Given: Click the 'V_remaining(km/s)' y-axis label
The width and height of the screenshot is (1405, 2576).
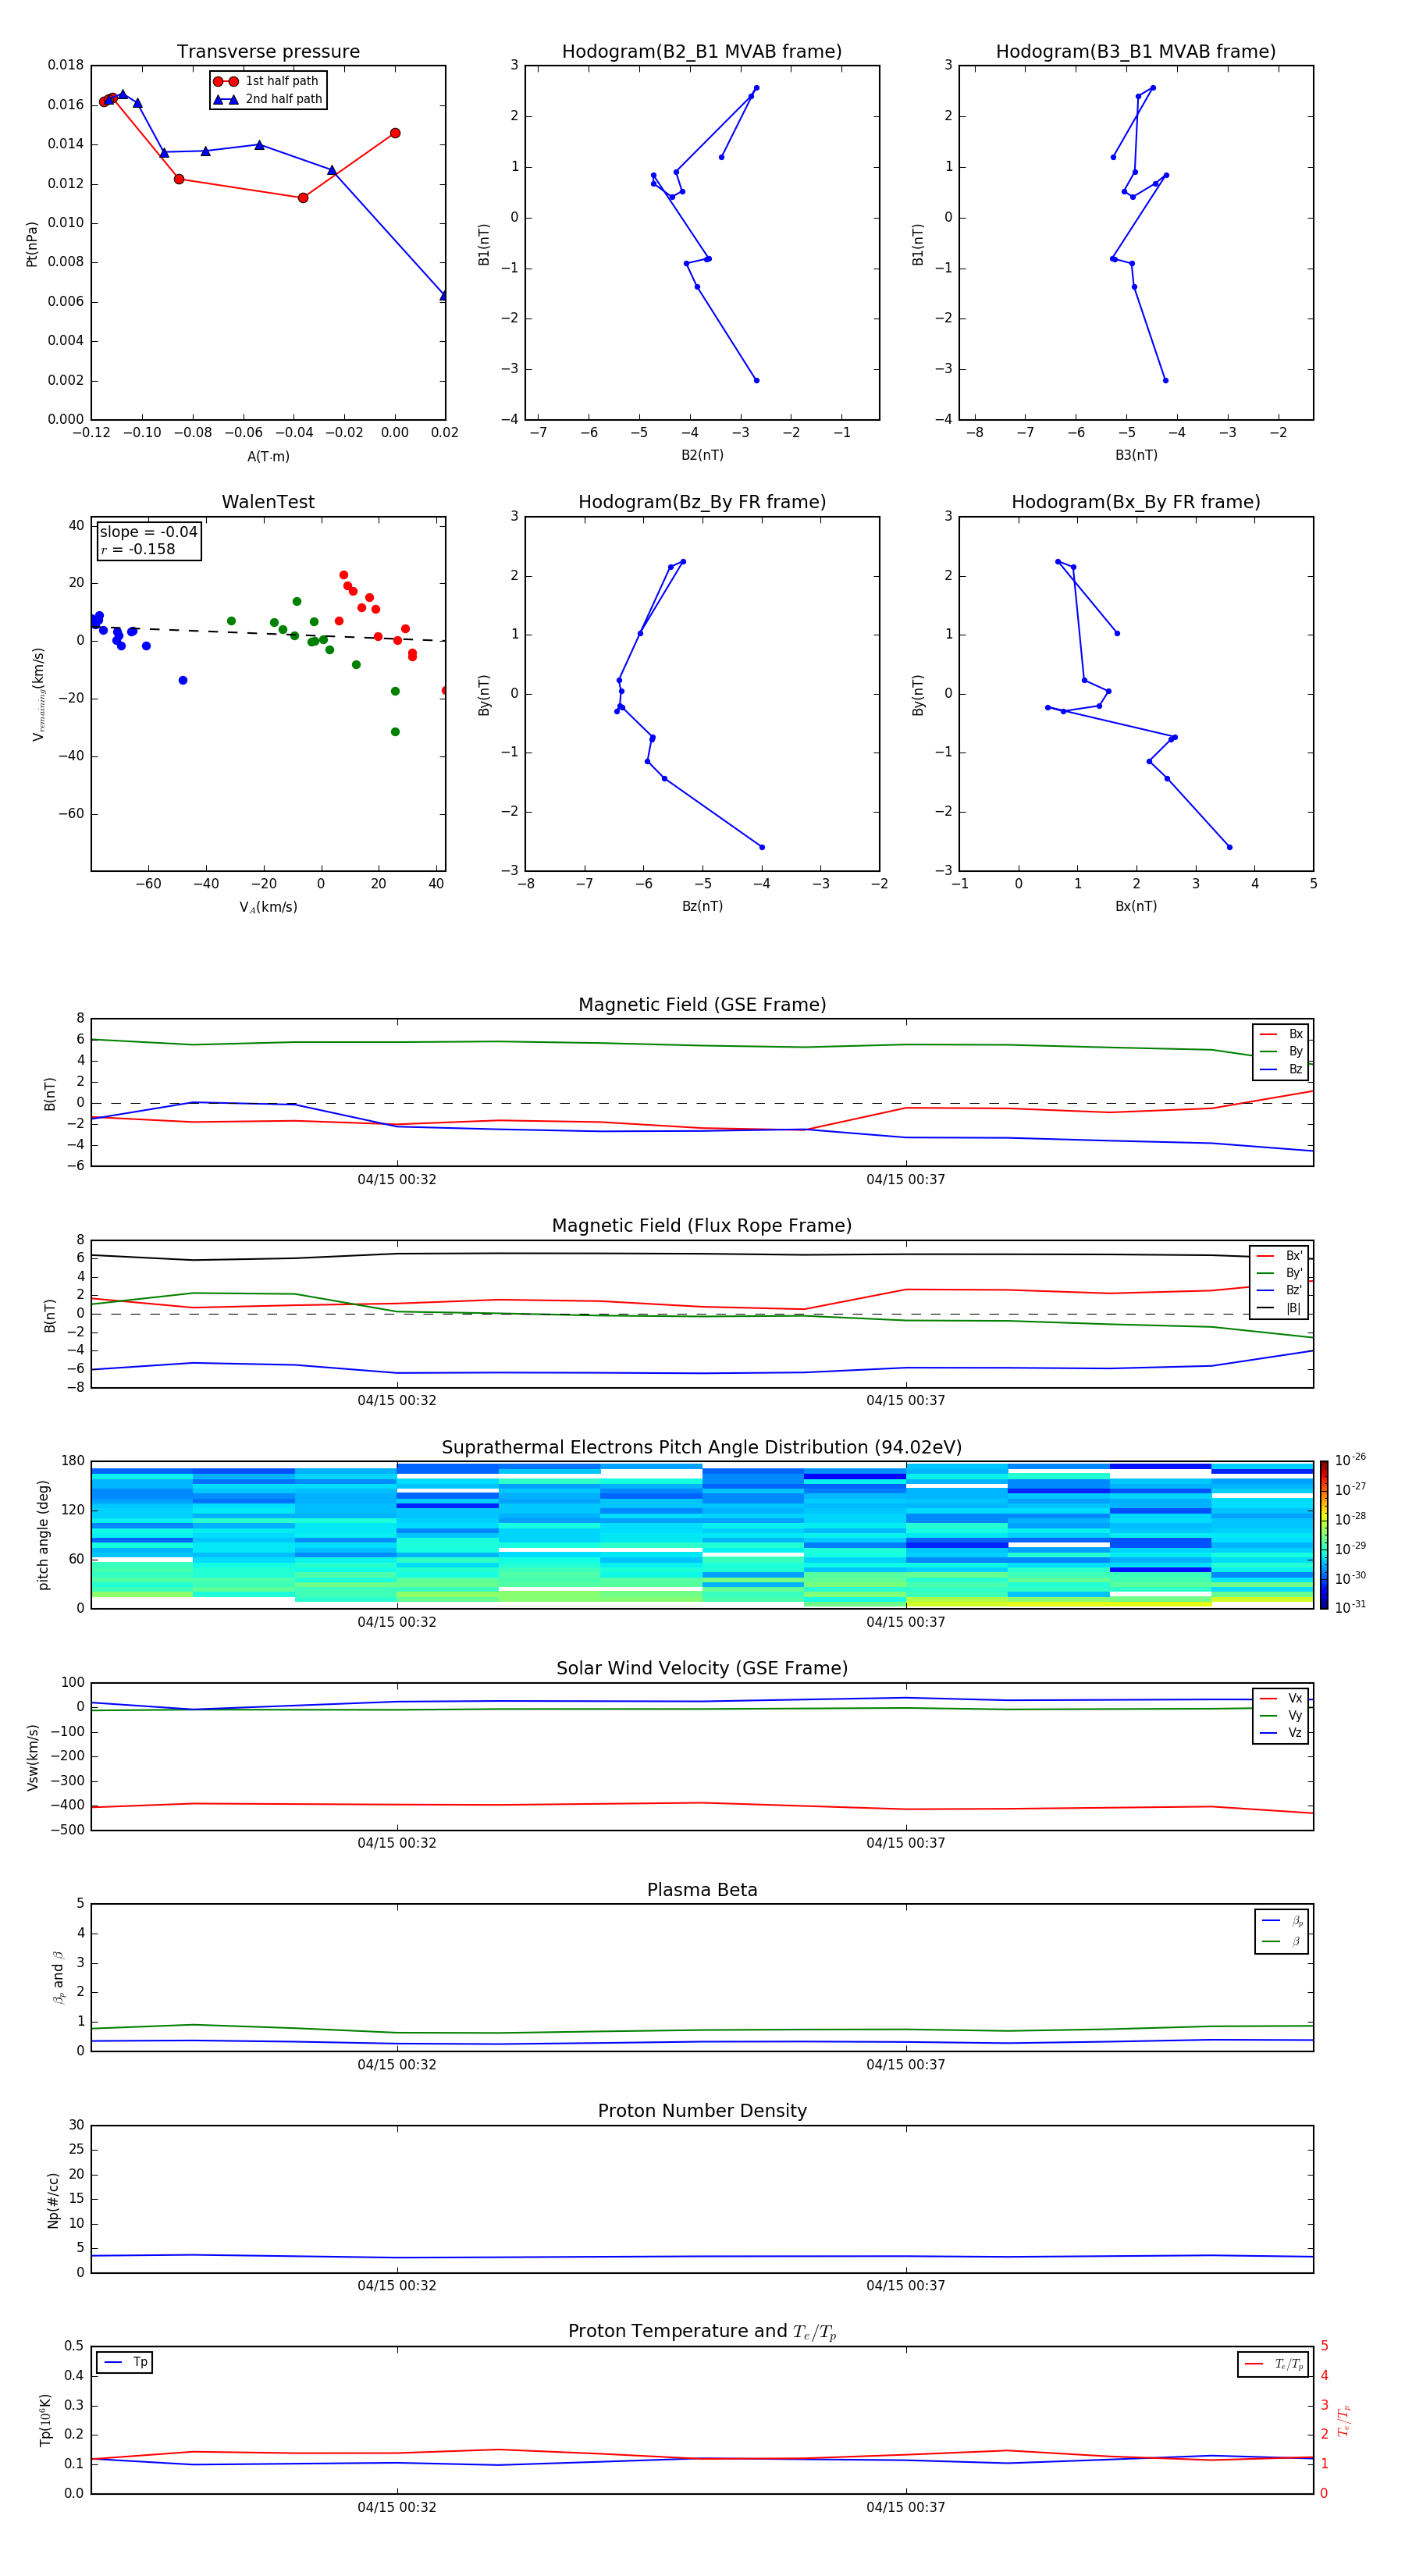Looking at the screenshot, I should point(38,694).
